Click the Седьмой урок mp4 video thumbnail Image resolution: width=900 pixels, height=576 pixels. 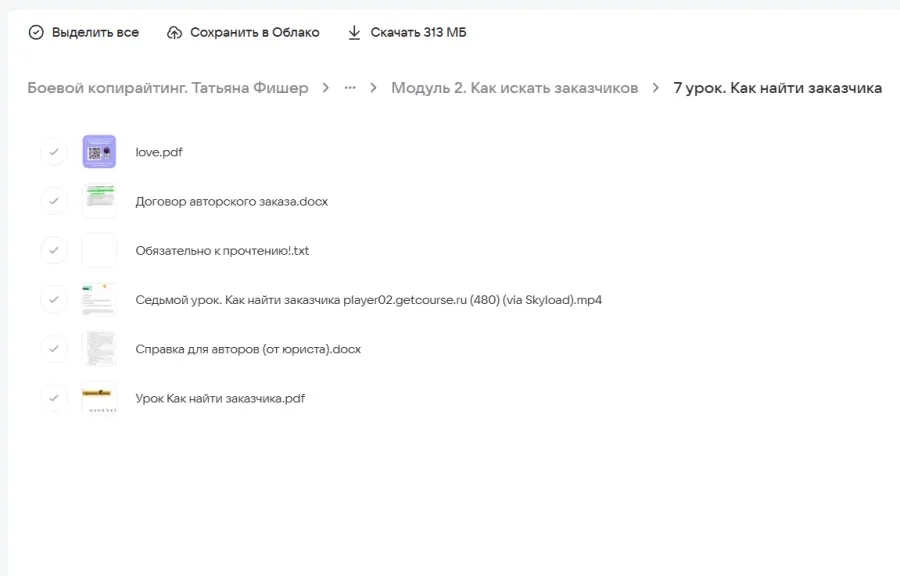(x=99, y=299)
